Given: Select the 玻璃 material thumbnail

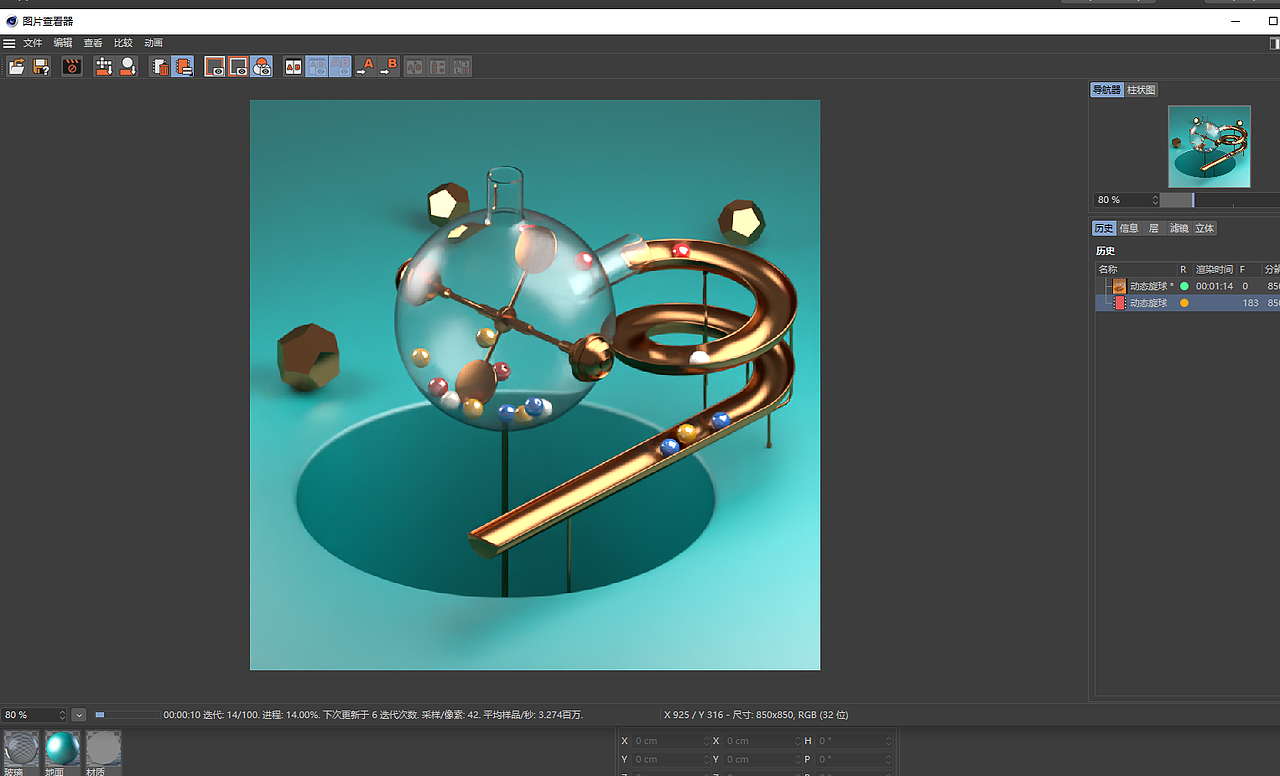Looking at the screenshot, I should click(x=22, y=748).
